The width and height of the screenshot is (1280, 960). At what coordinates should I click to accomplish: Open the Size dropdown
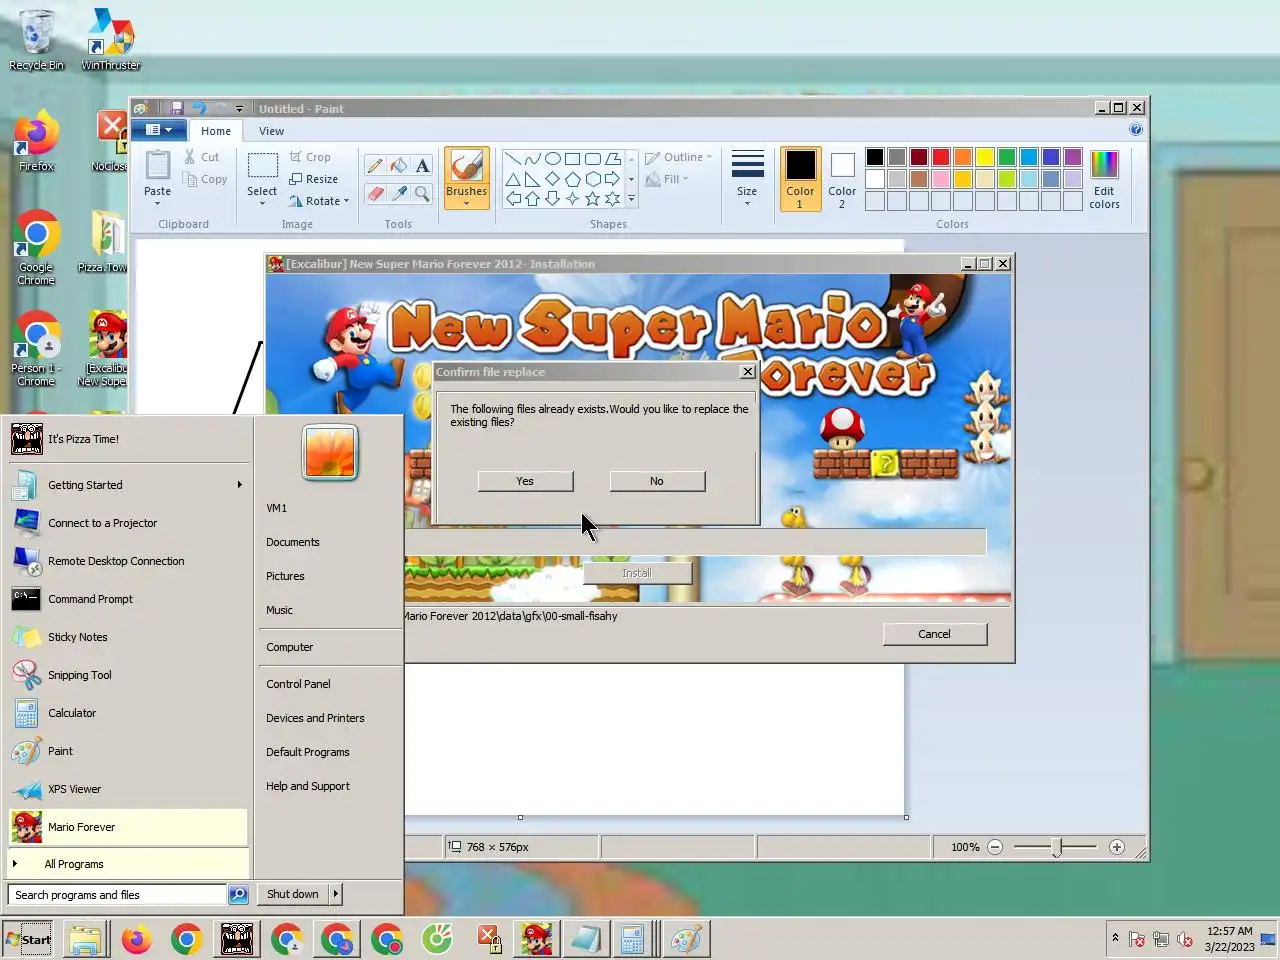747,180
